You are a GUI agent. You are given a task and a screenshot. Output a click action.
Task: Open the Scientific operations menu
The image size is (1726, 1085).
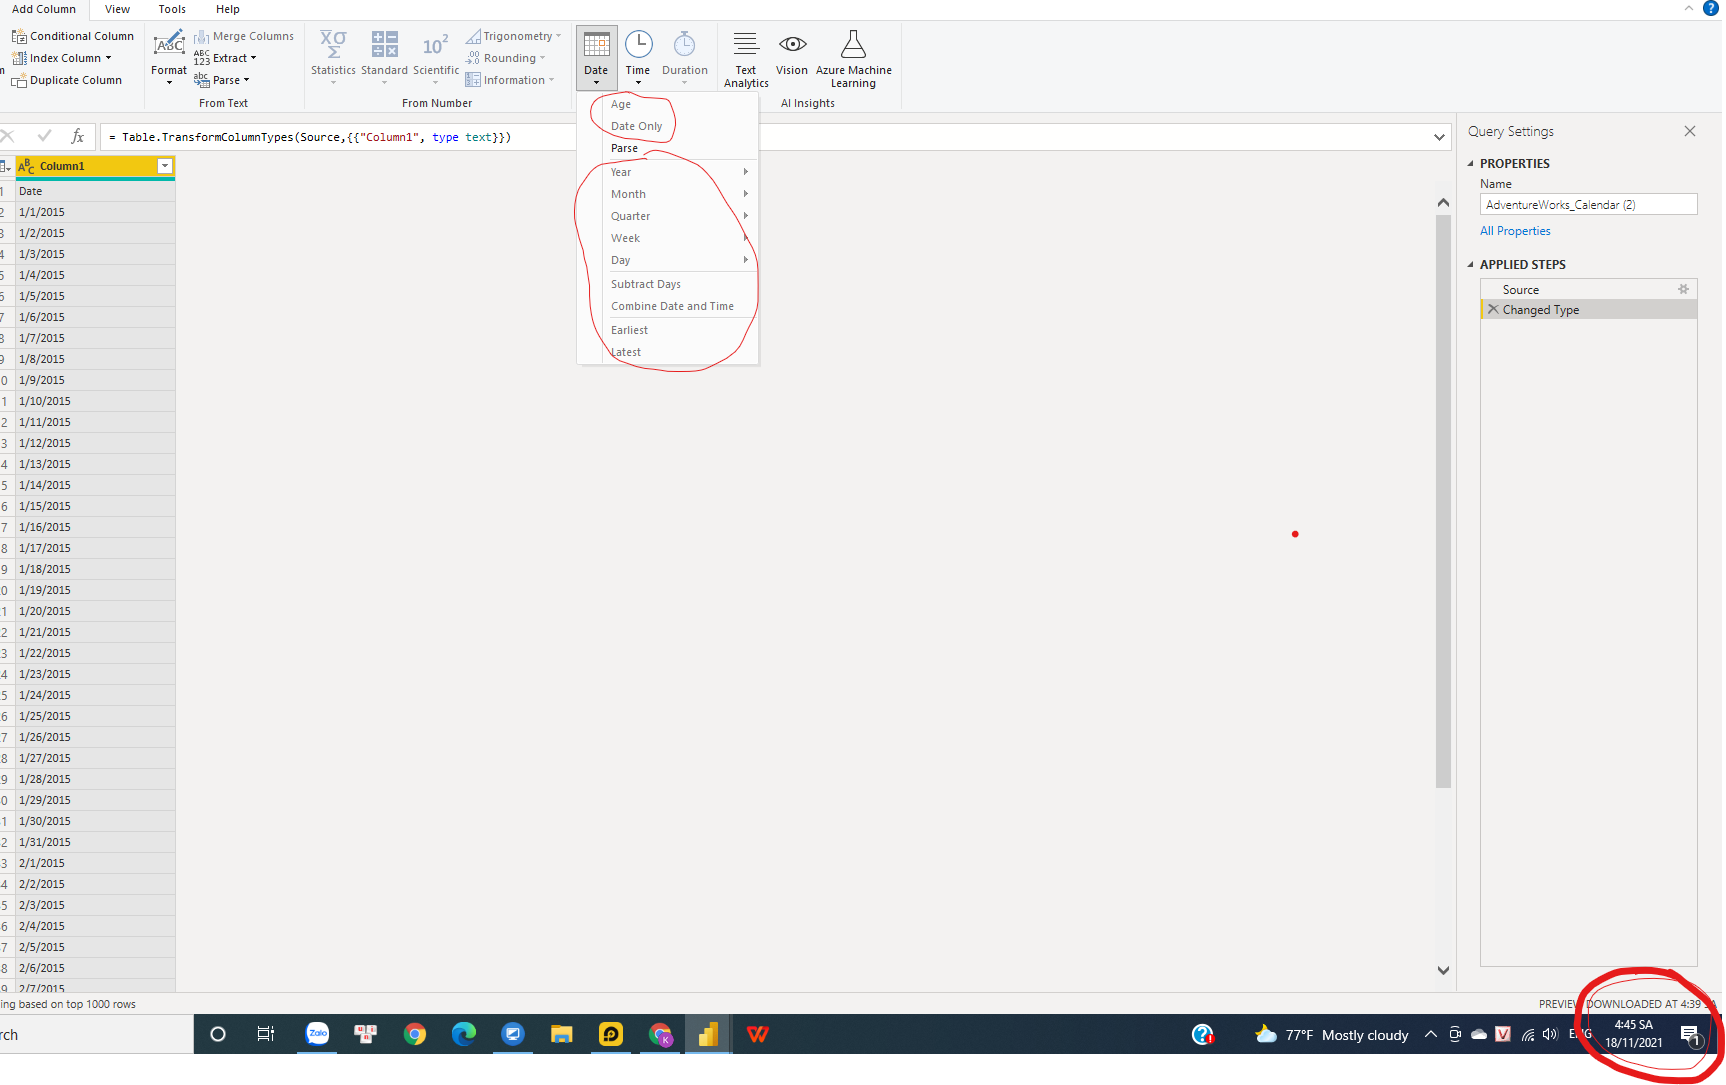coord(436,57)
